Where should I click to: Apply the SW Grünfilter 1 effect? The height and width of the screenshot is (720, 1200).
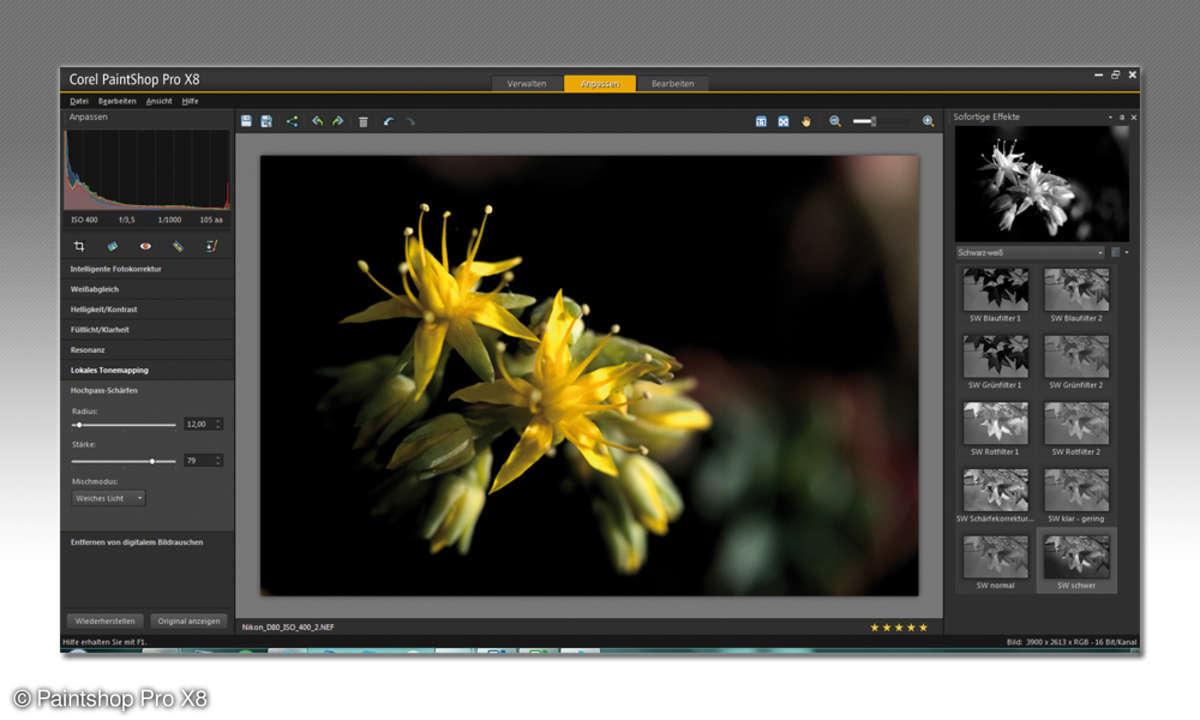point(995,362)
